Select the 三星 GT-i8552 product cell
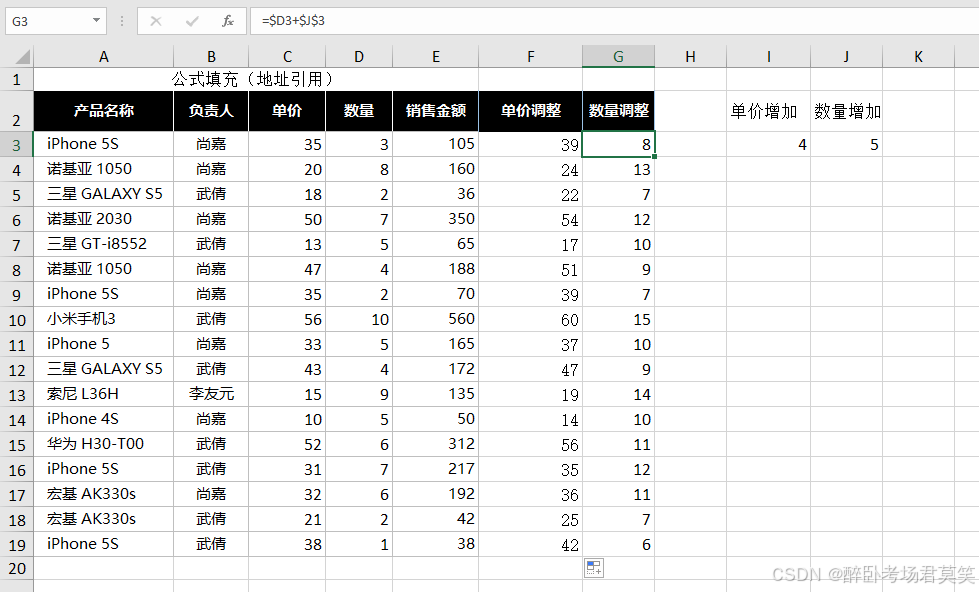This screenshot has height=592, width=979. pos(104,244)
